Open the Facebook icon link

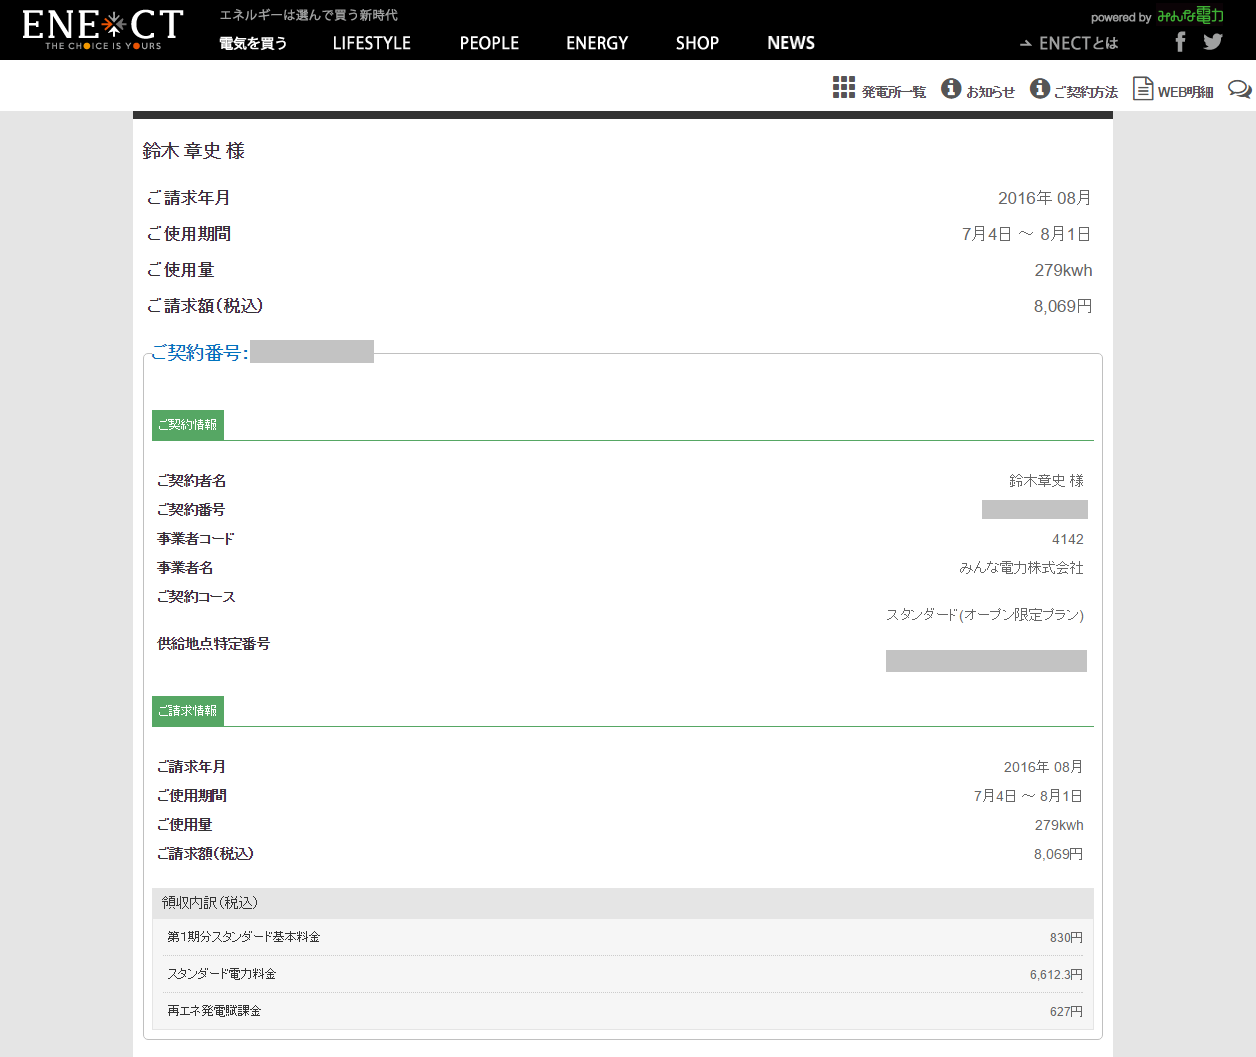pyautogui.click(x=1181, y=41)
